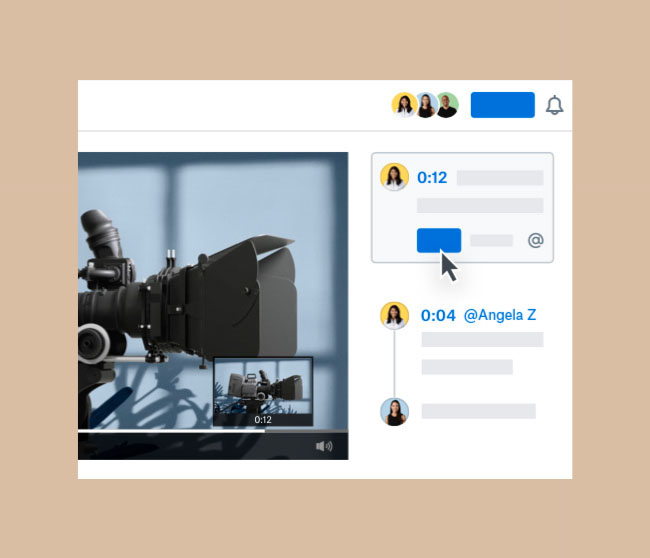
Task: Click the commenter avatar in the 0:12 comment box
Action: (x=394, y=177)
